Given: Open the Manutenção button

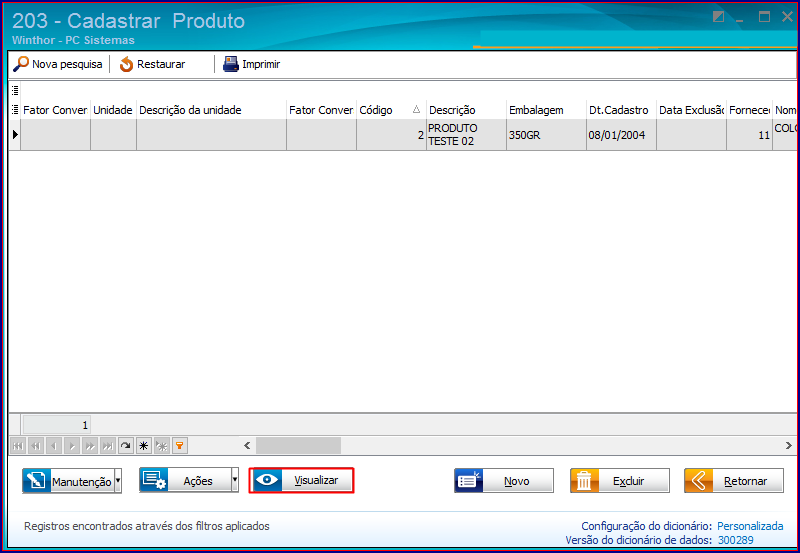Looking at the screenshot, I should (68, 481).
